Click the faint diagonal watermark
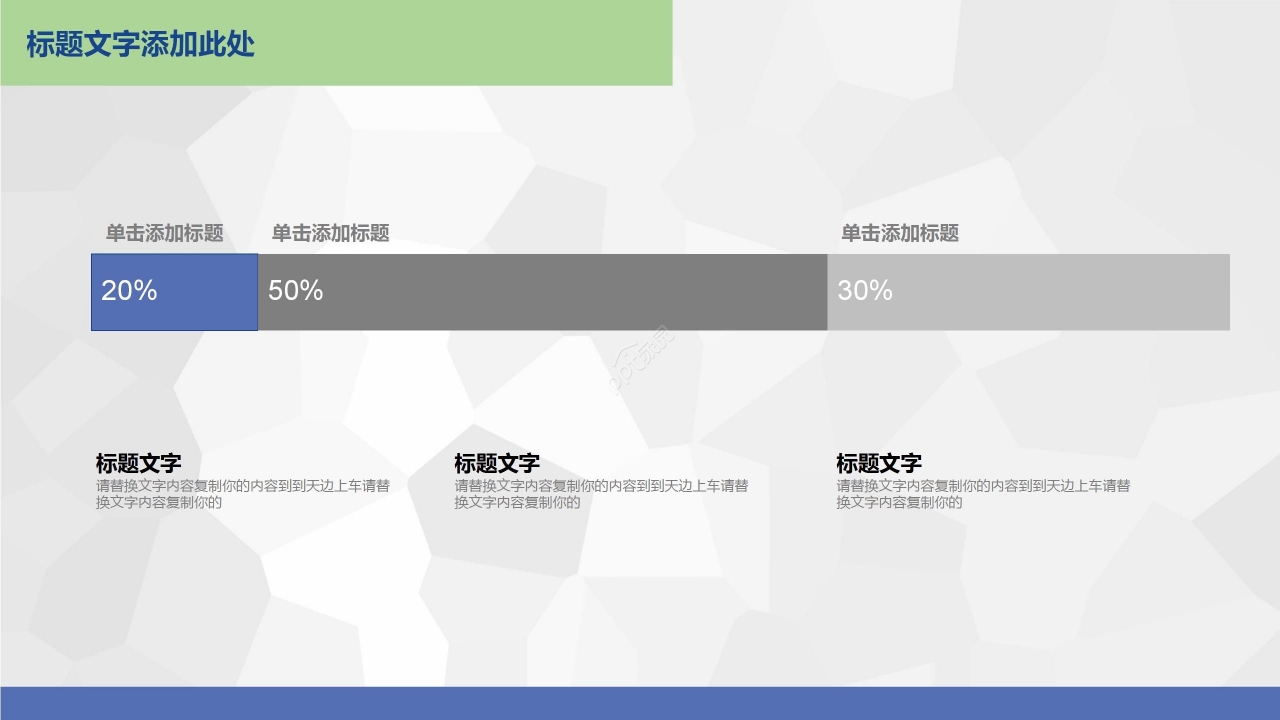The height and width of the screenshot is (720, 1280). [636, 362]
